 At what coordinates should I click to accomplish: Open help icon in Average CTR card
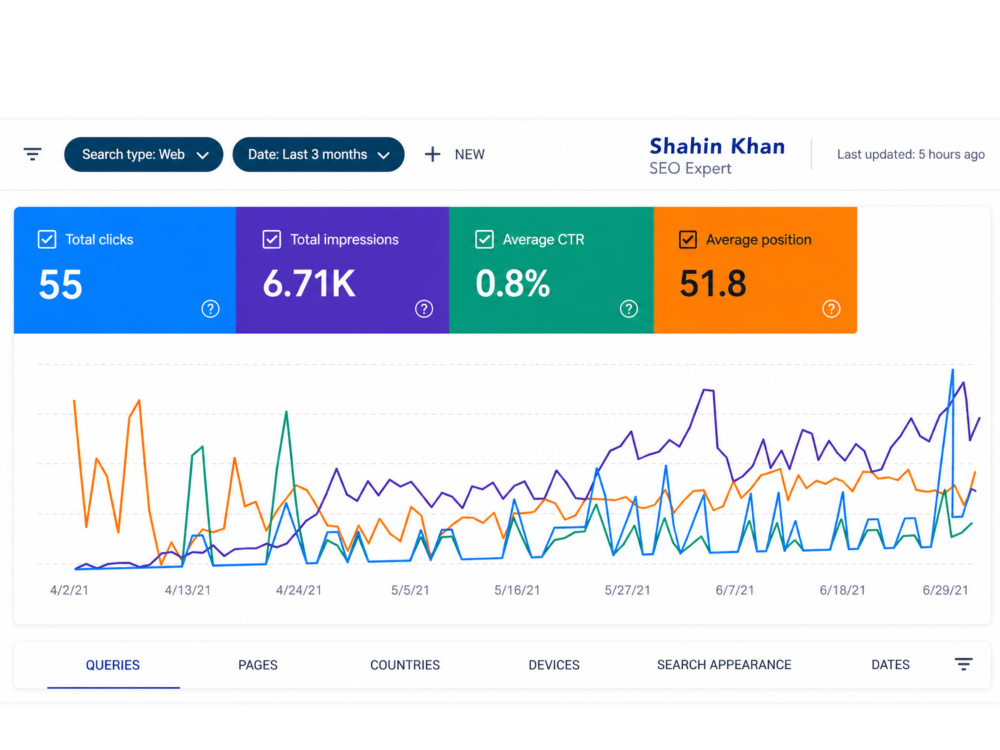[x=629, y=309]
